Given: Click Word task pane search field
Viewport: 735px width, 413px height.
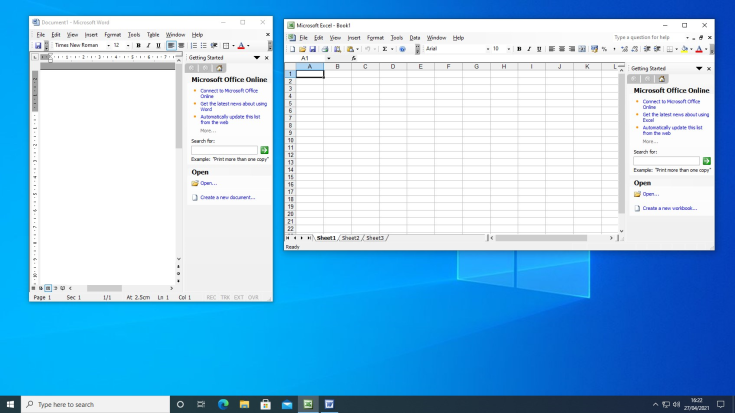Looking at the screenshot, I should click(x=224, y=150).
